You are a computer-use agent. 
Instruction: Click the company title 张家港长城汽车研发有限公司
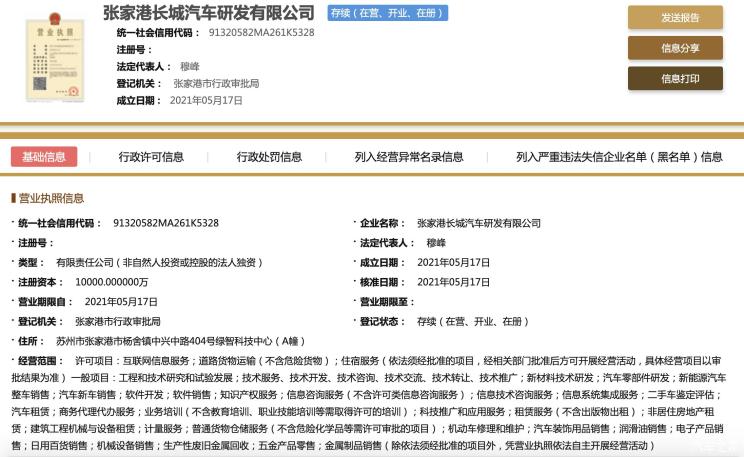coord(208,12)
